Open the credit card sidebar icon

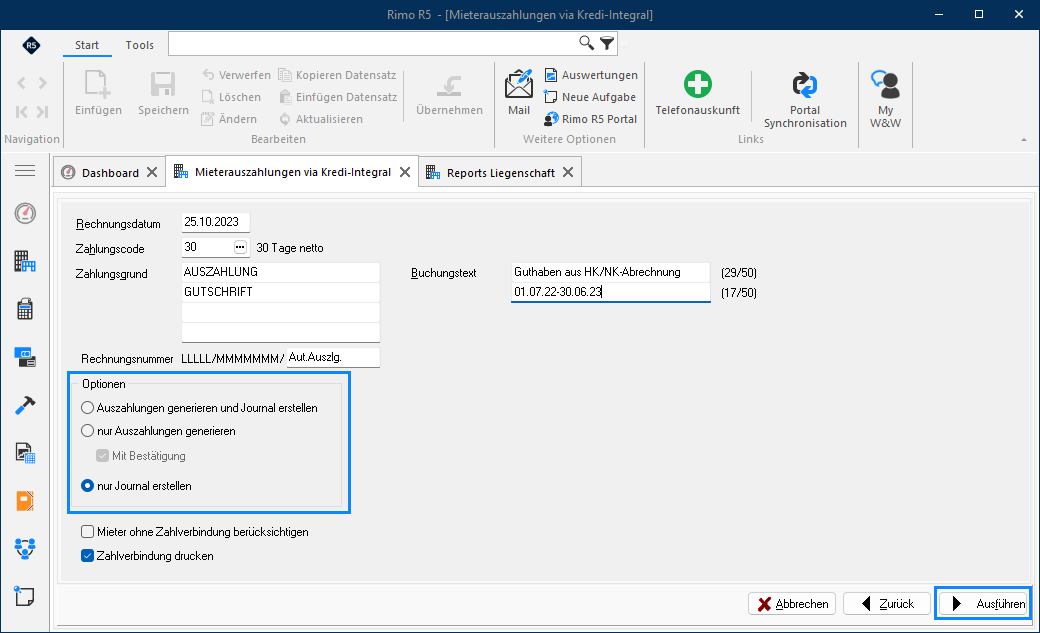click(x=25, y=357)
